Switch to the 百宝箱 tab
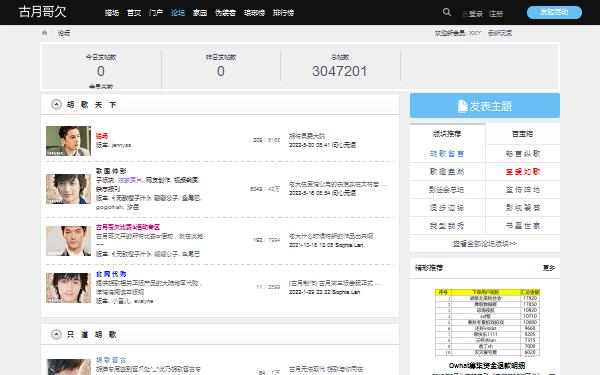Screen dimensions: 600x375 pyautogui.click(x=522, y=134)
